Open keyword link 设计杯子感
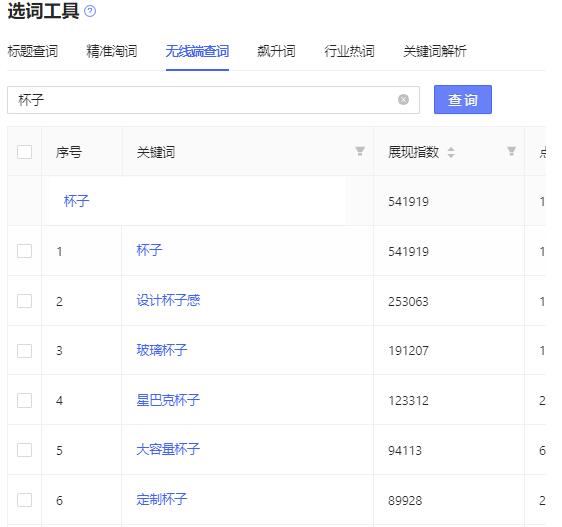The height and width of the screenshot is (527, 562). [168, 300]
